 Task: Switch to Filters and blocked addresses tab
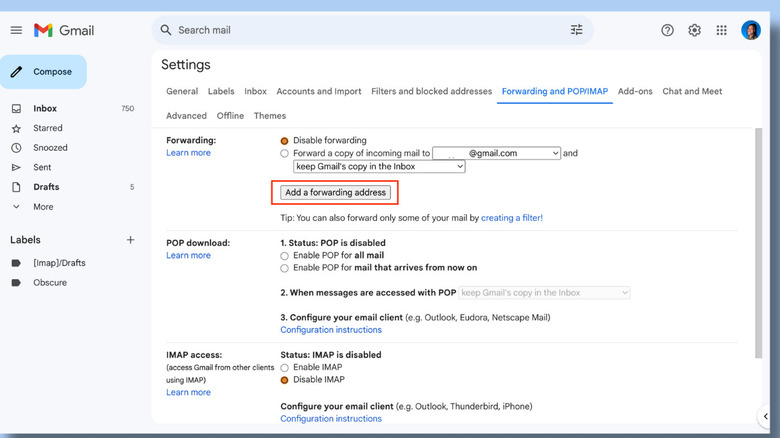[431, 91]
